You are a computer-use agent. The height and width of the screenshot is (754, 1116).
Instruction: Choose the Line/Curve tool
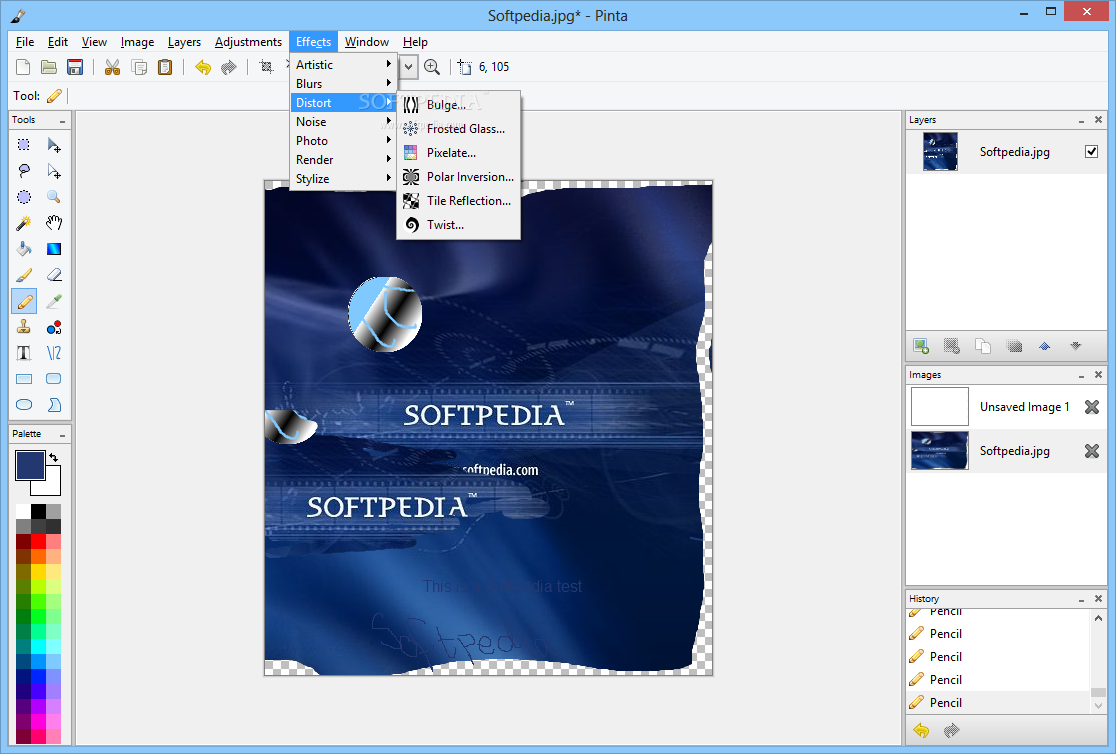(x=53, y=353)
